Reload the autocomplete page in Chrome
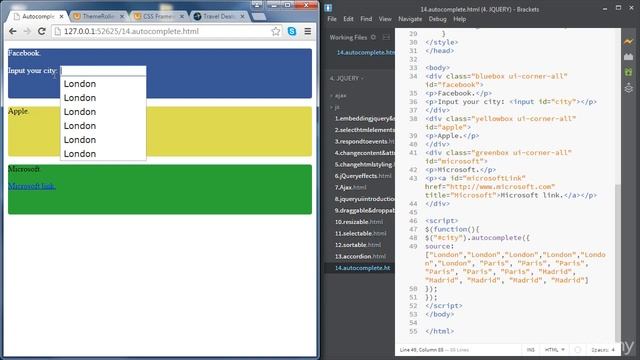This screenshot has width=640, height=360. [x=41, y=31]
